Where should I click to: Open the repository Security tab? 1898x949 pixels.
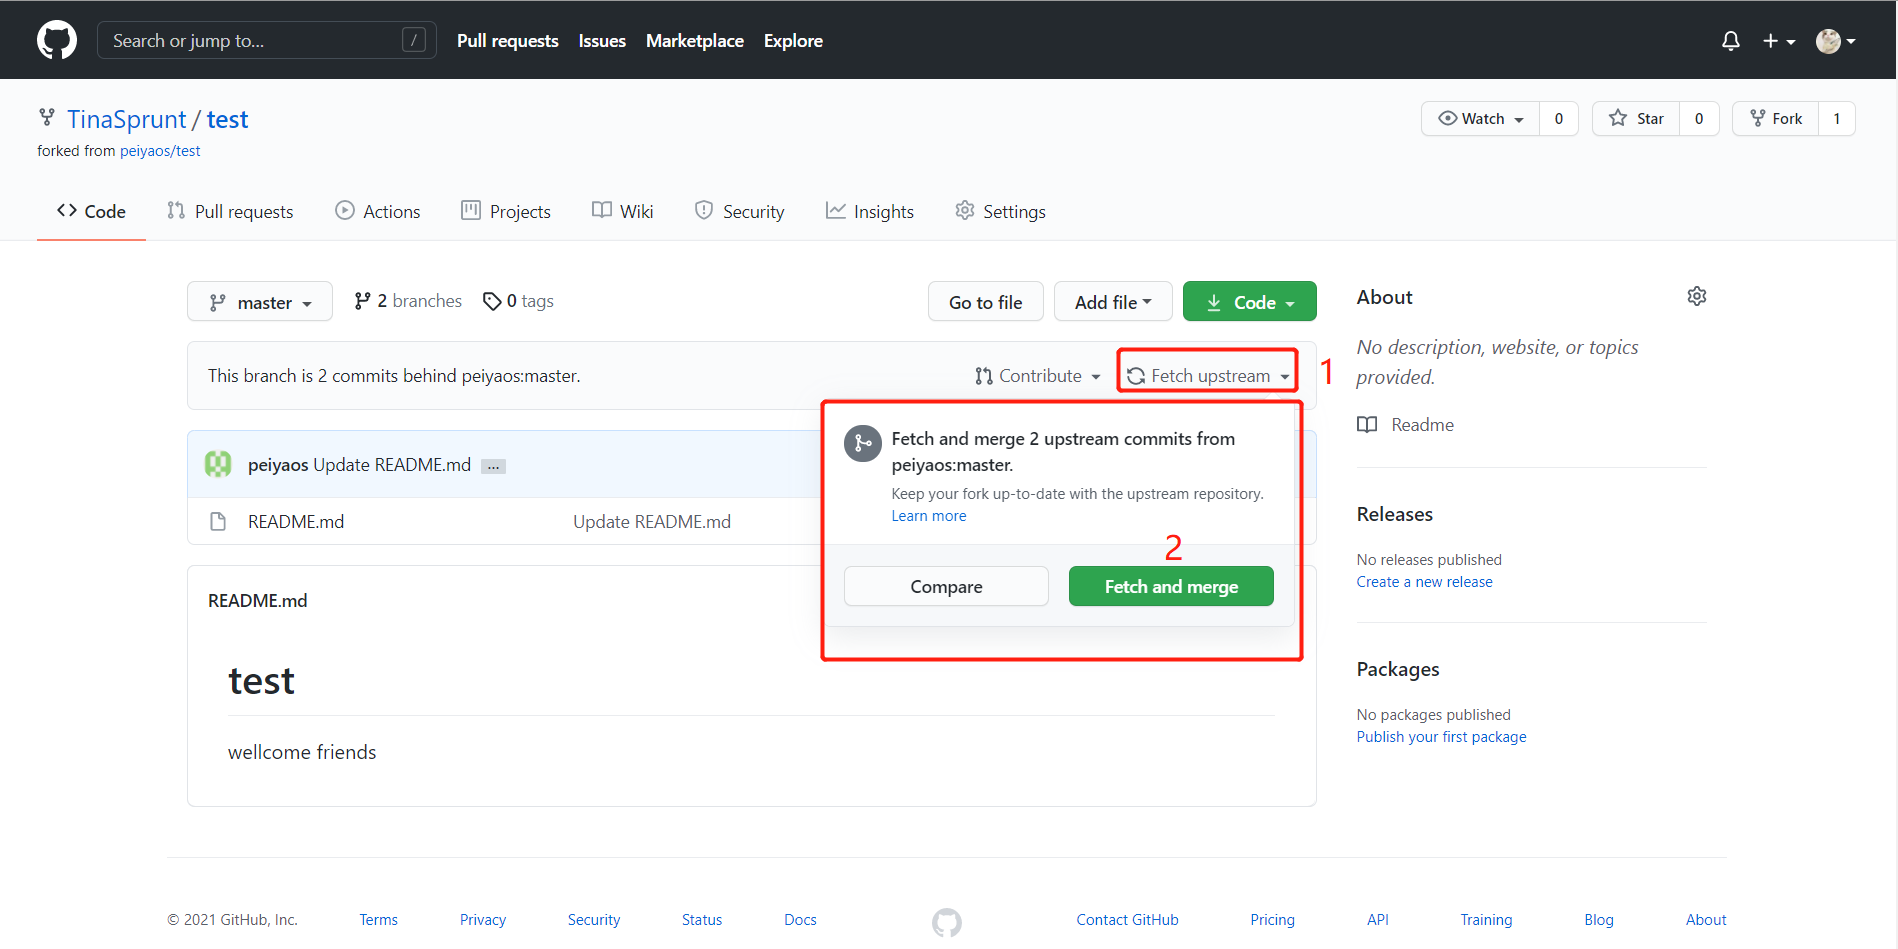740,211
